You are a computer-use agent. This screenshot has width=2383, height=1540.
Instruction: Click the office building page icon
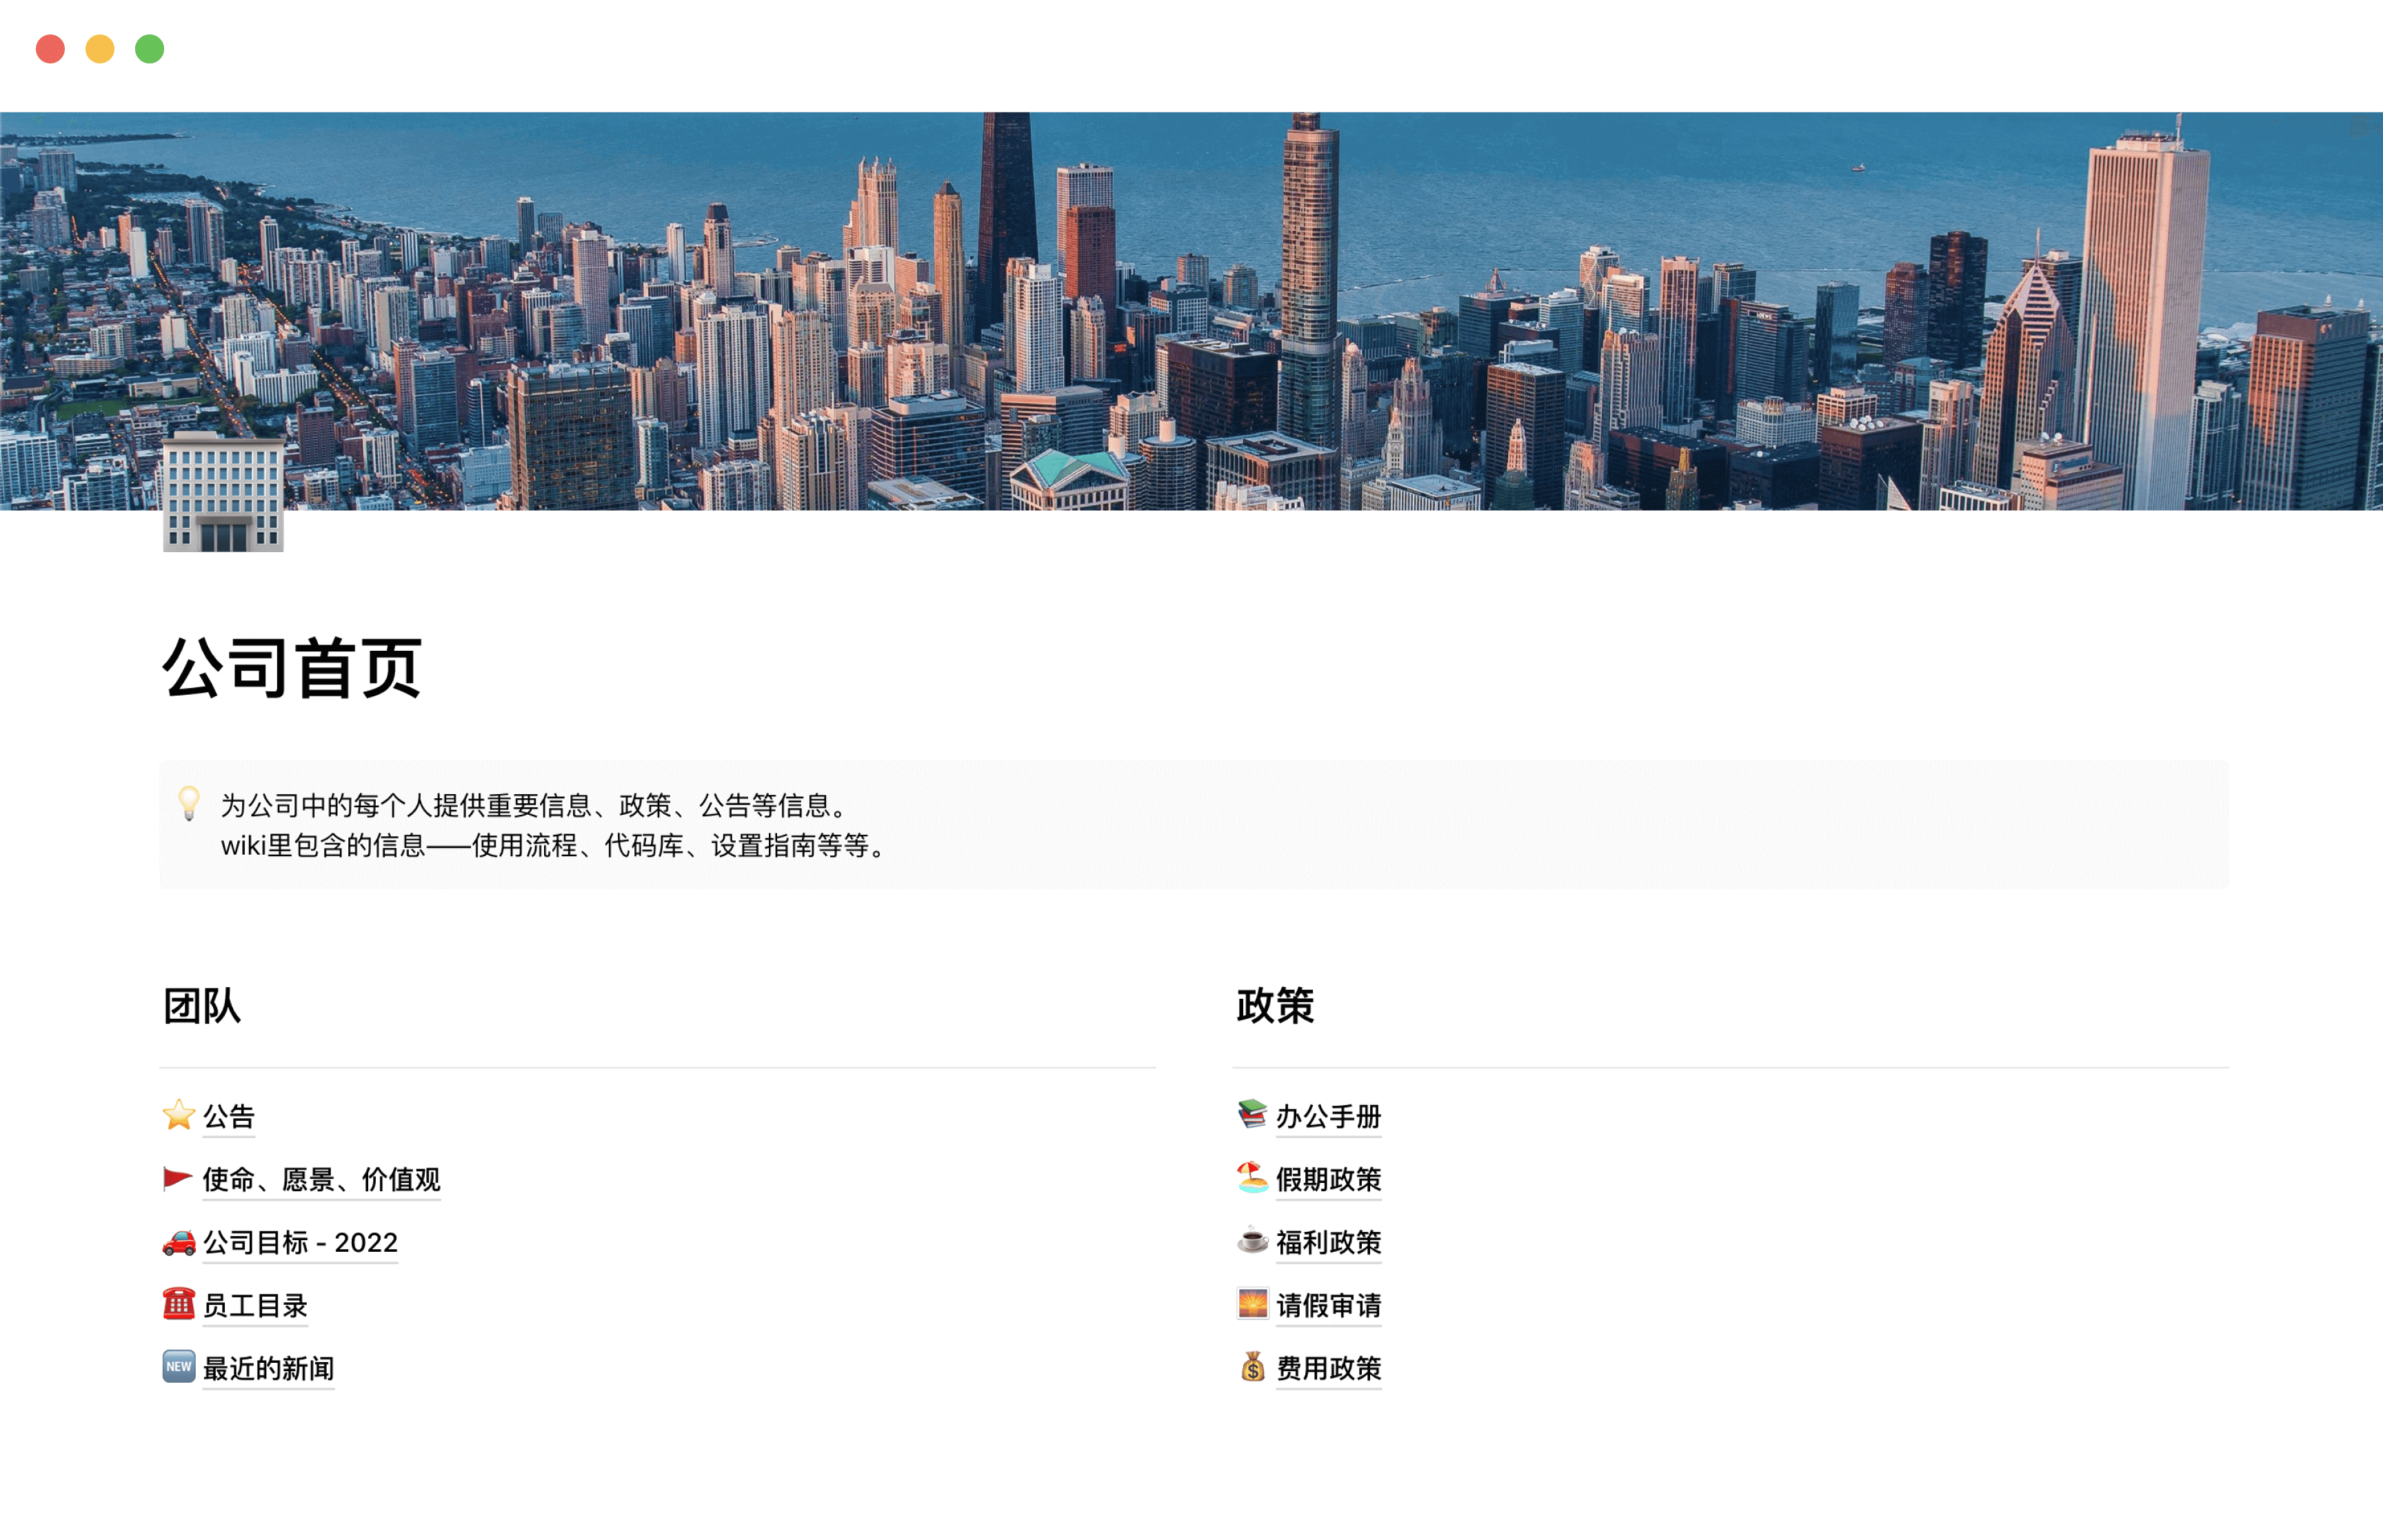coord(223,493)
